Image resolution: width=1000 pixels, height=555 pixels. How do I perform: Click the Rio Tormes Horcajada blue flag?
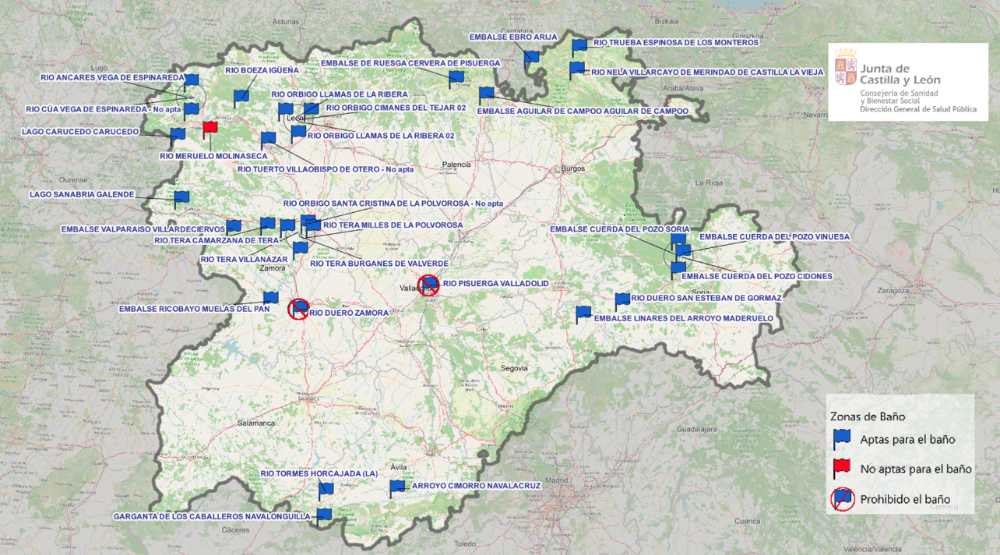[x=325, y=491]
